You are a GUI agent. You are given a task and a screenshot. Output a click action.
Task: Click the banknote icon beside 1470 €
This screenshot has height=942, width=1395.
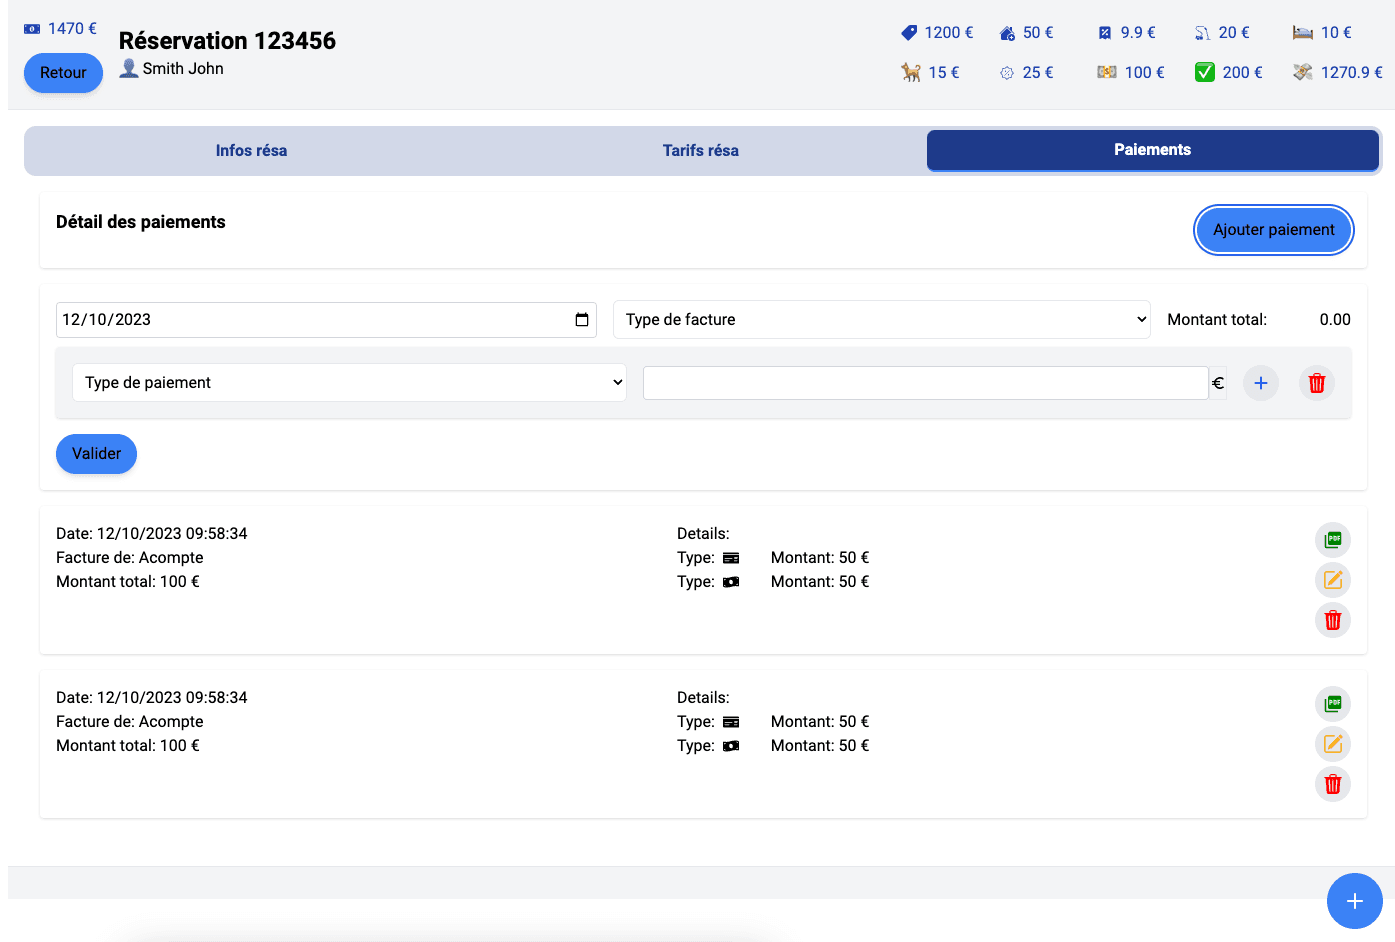(x=32, y=29)
